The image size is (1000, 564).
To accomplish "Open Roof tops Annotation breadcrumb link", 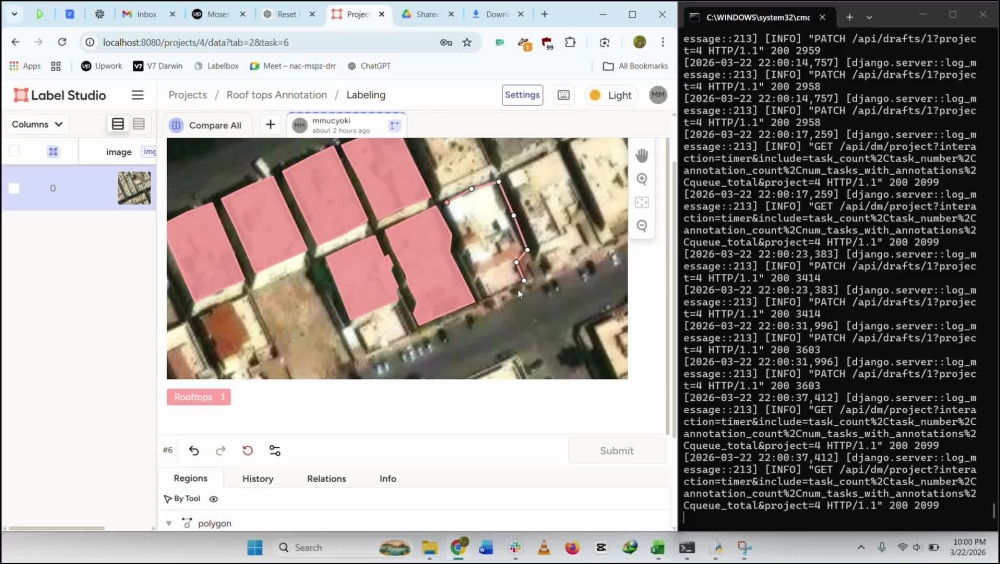I will click(x=277, y=95).
